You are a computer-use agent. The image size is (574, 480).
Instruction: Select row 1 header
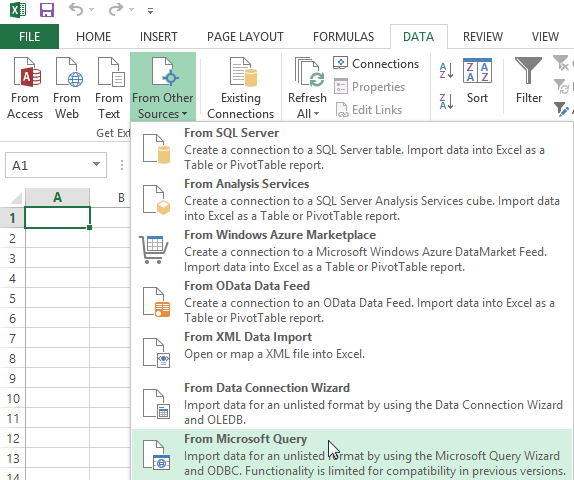(12, 218)
